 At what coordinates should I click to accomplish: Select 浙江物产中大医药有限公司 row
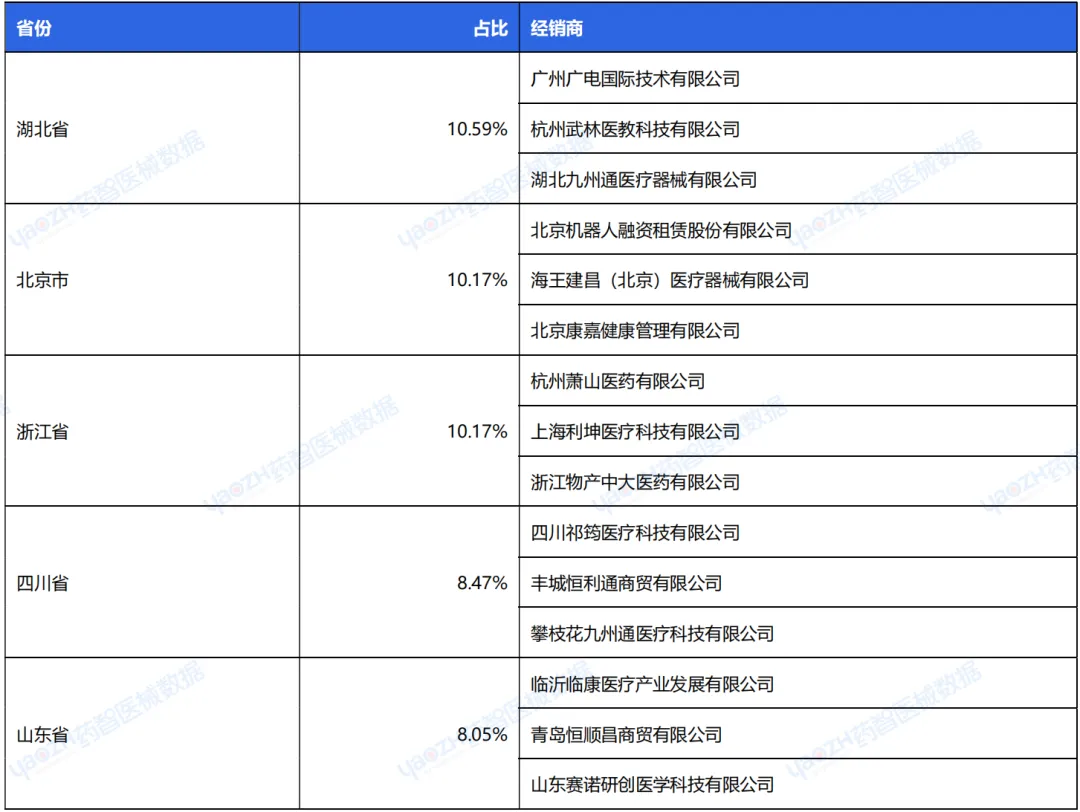(x=798, y=481)
